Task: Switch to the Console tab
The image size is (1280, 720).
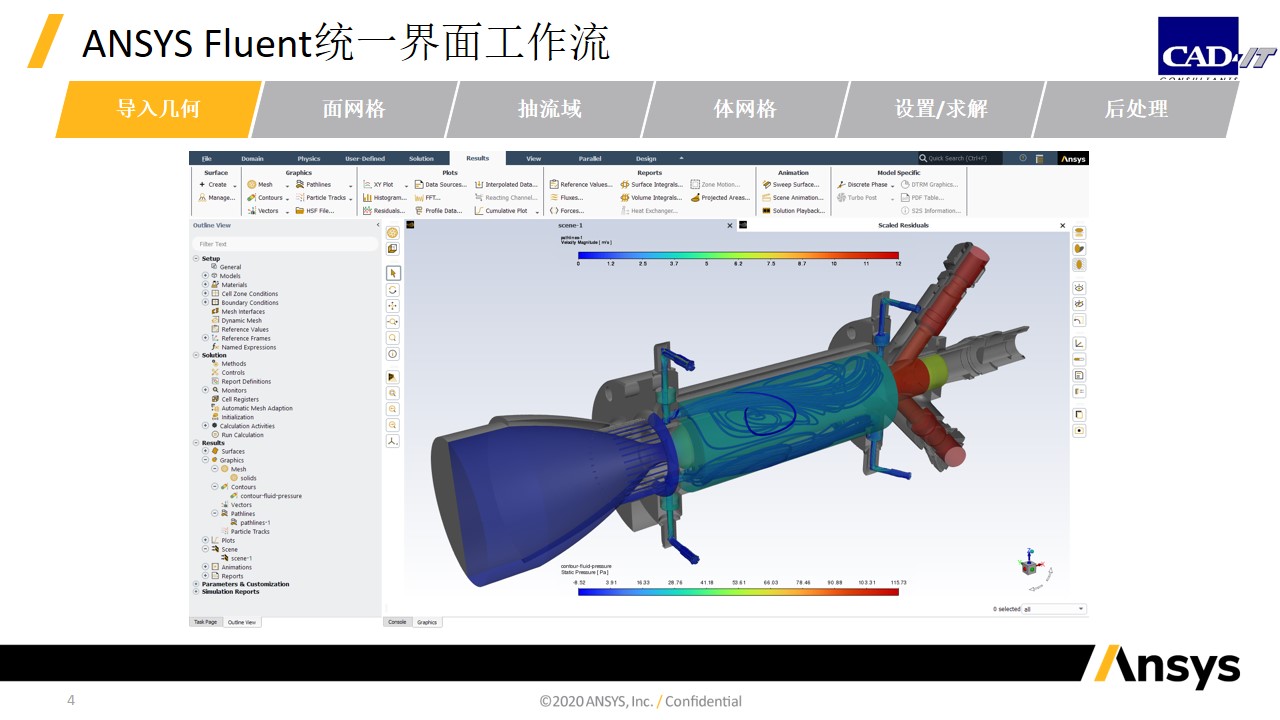Action: click(x=397, y=622)
